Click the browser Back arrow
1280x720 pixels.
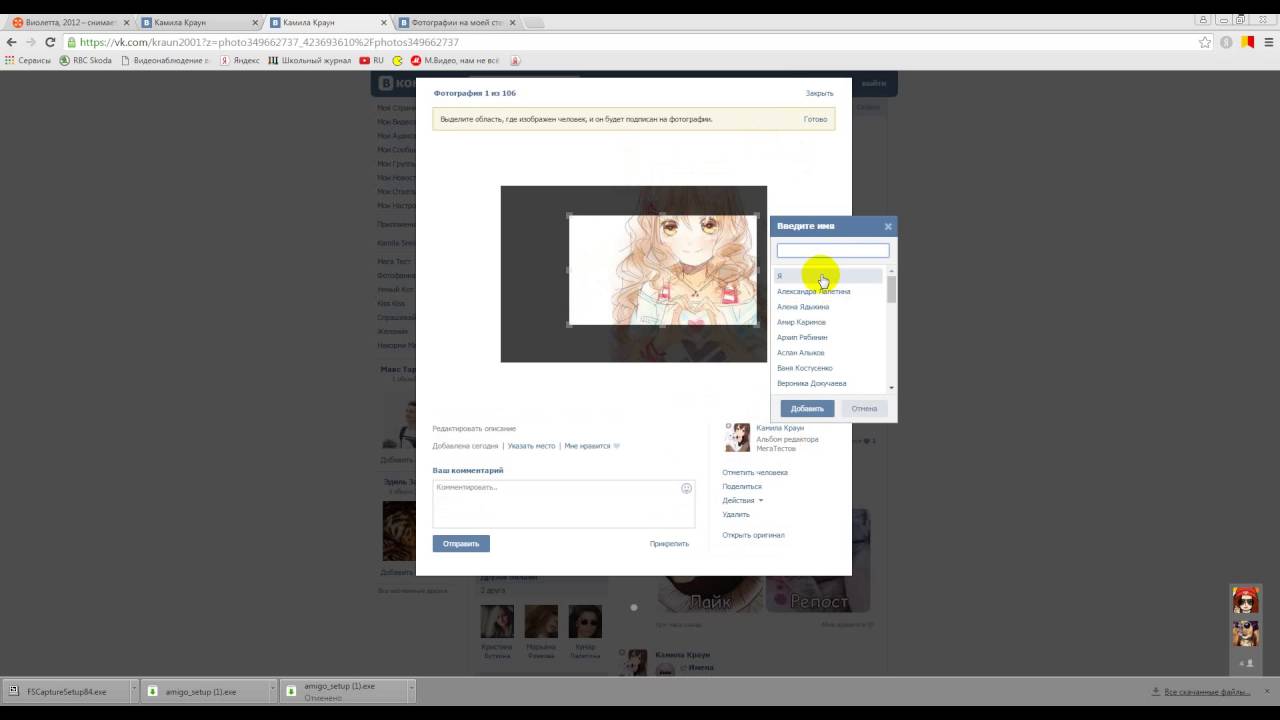pyautogui.click(x=12, y=42)
